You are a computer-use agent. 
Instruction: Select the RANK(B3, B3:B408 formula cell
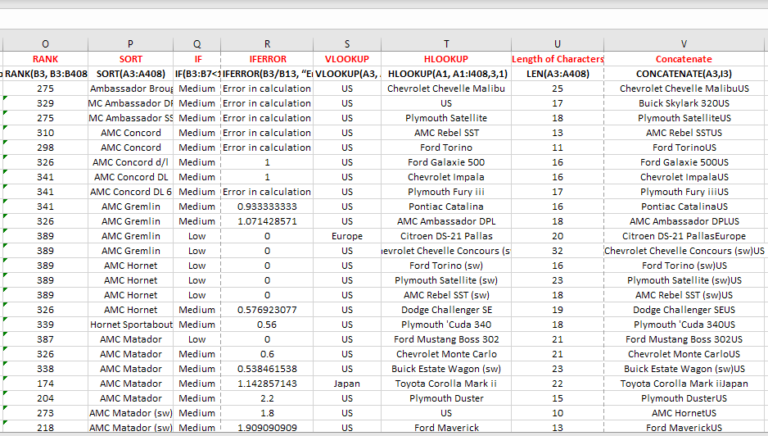pyautogui.click(x=46, y=74)
